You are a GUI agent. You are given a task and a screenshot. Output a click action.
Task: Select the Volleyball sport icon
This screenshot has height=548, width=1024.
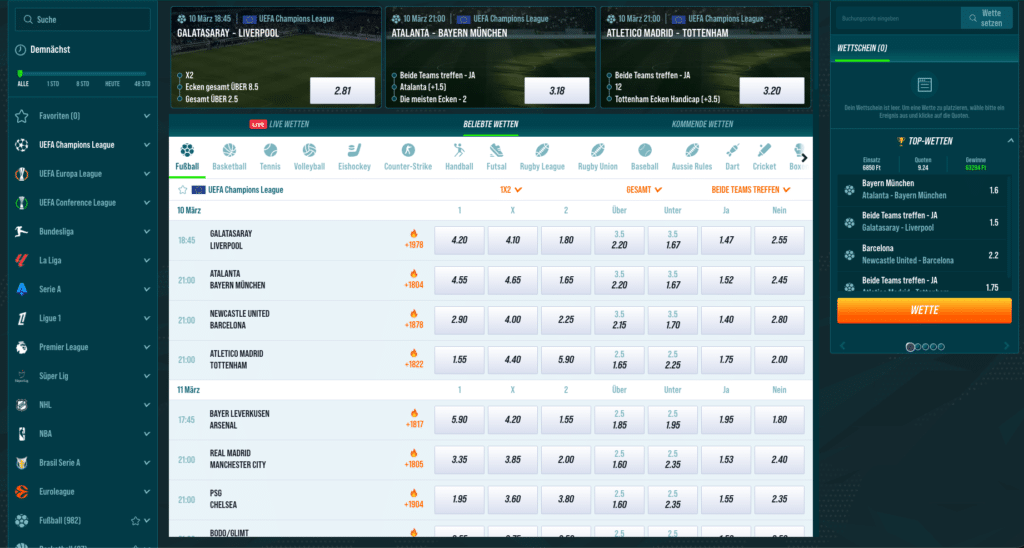[309, 151]
